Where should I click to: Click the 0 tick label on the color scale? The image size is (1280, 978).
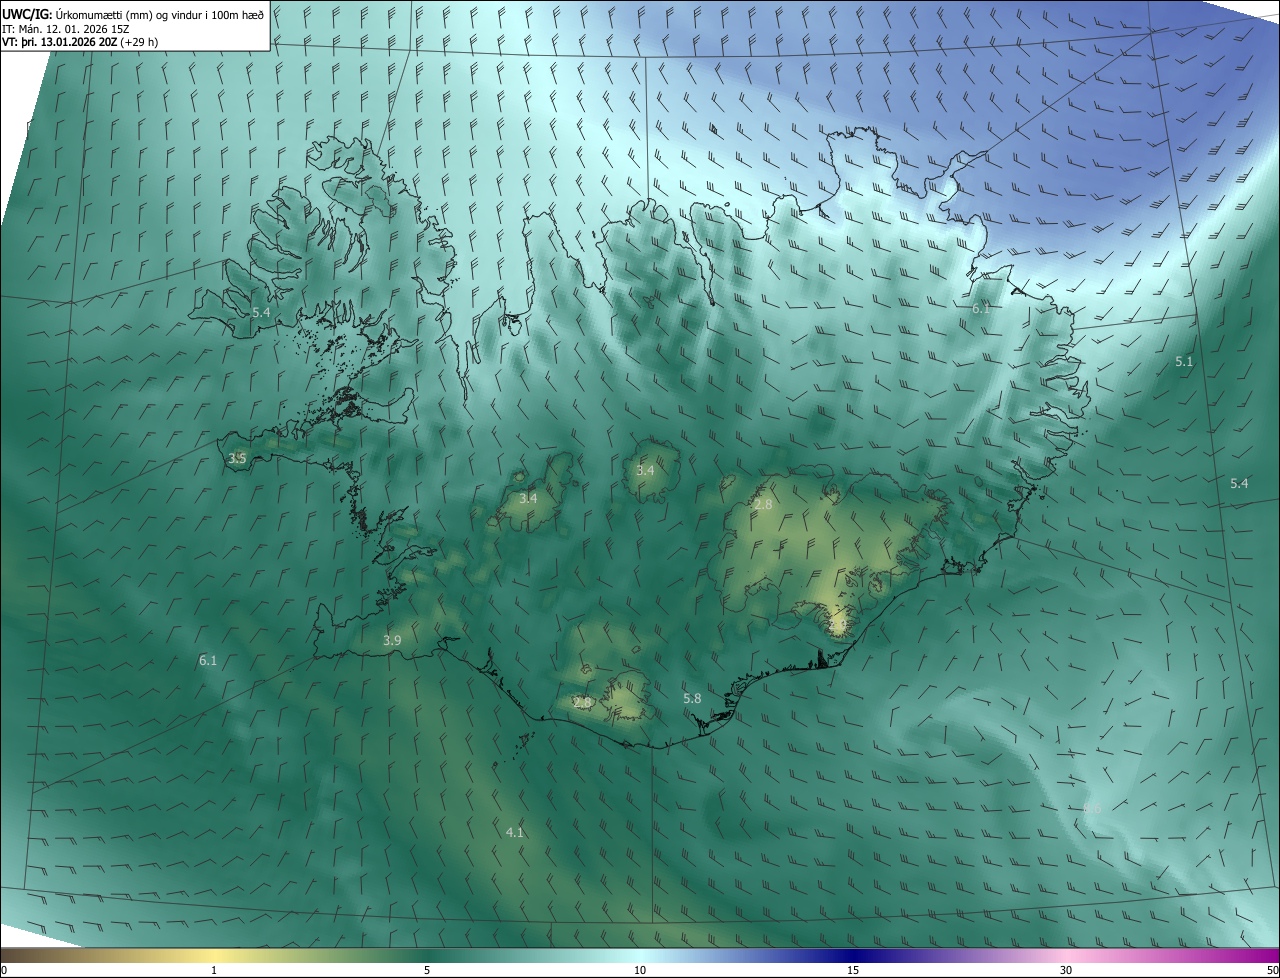pos(4,970)
